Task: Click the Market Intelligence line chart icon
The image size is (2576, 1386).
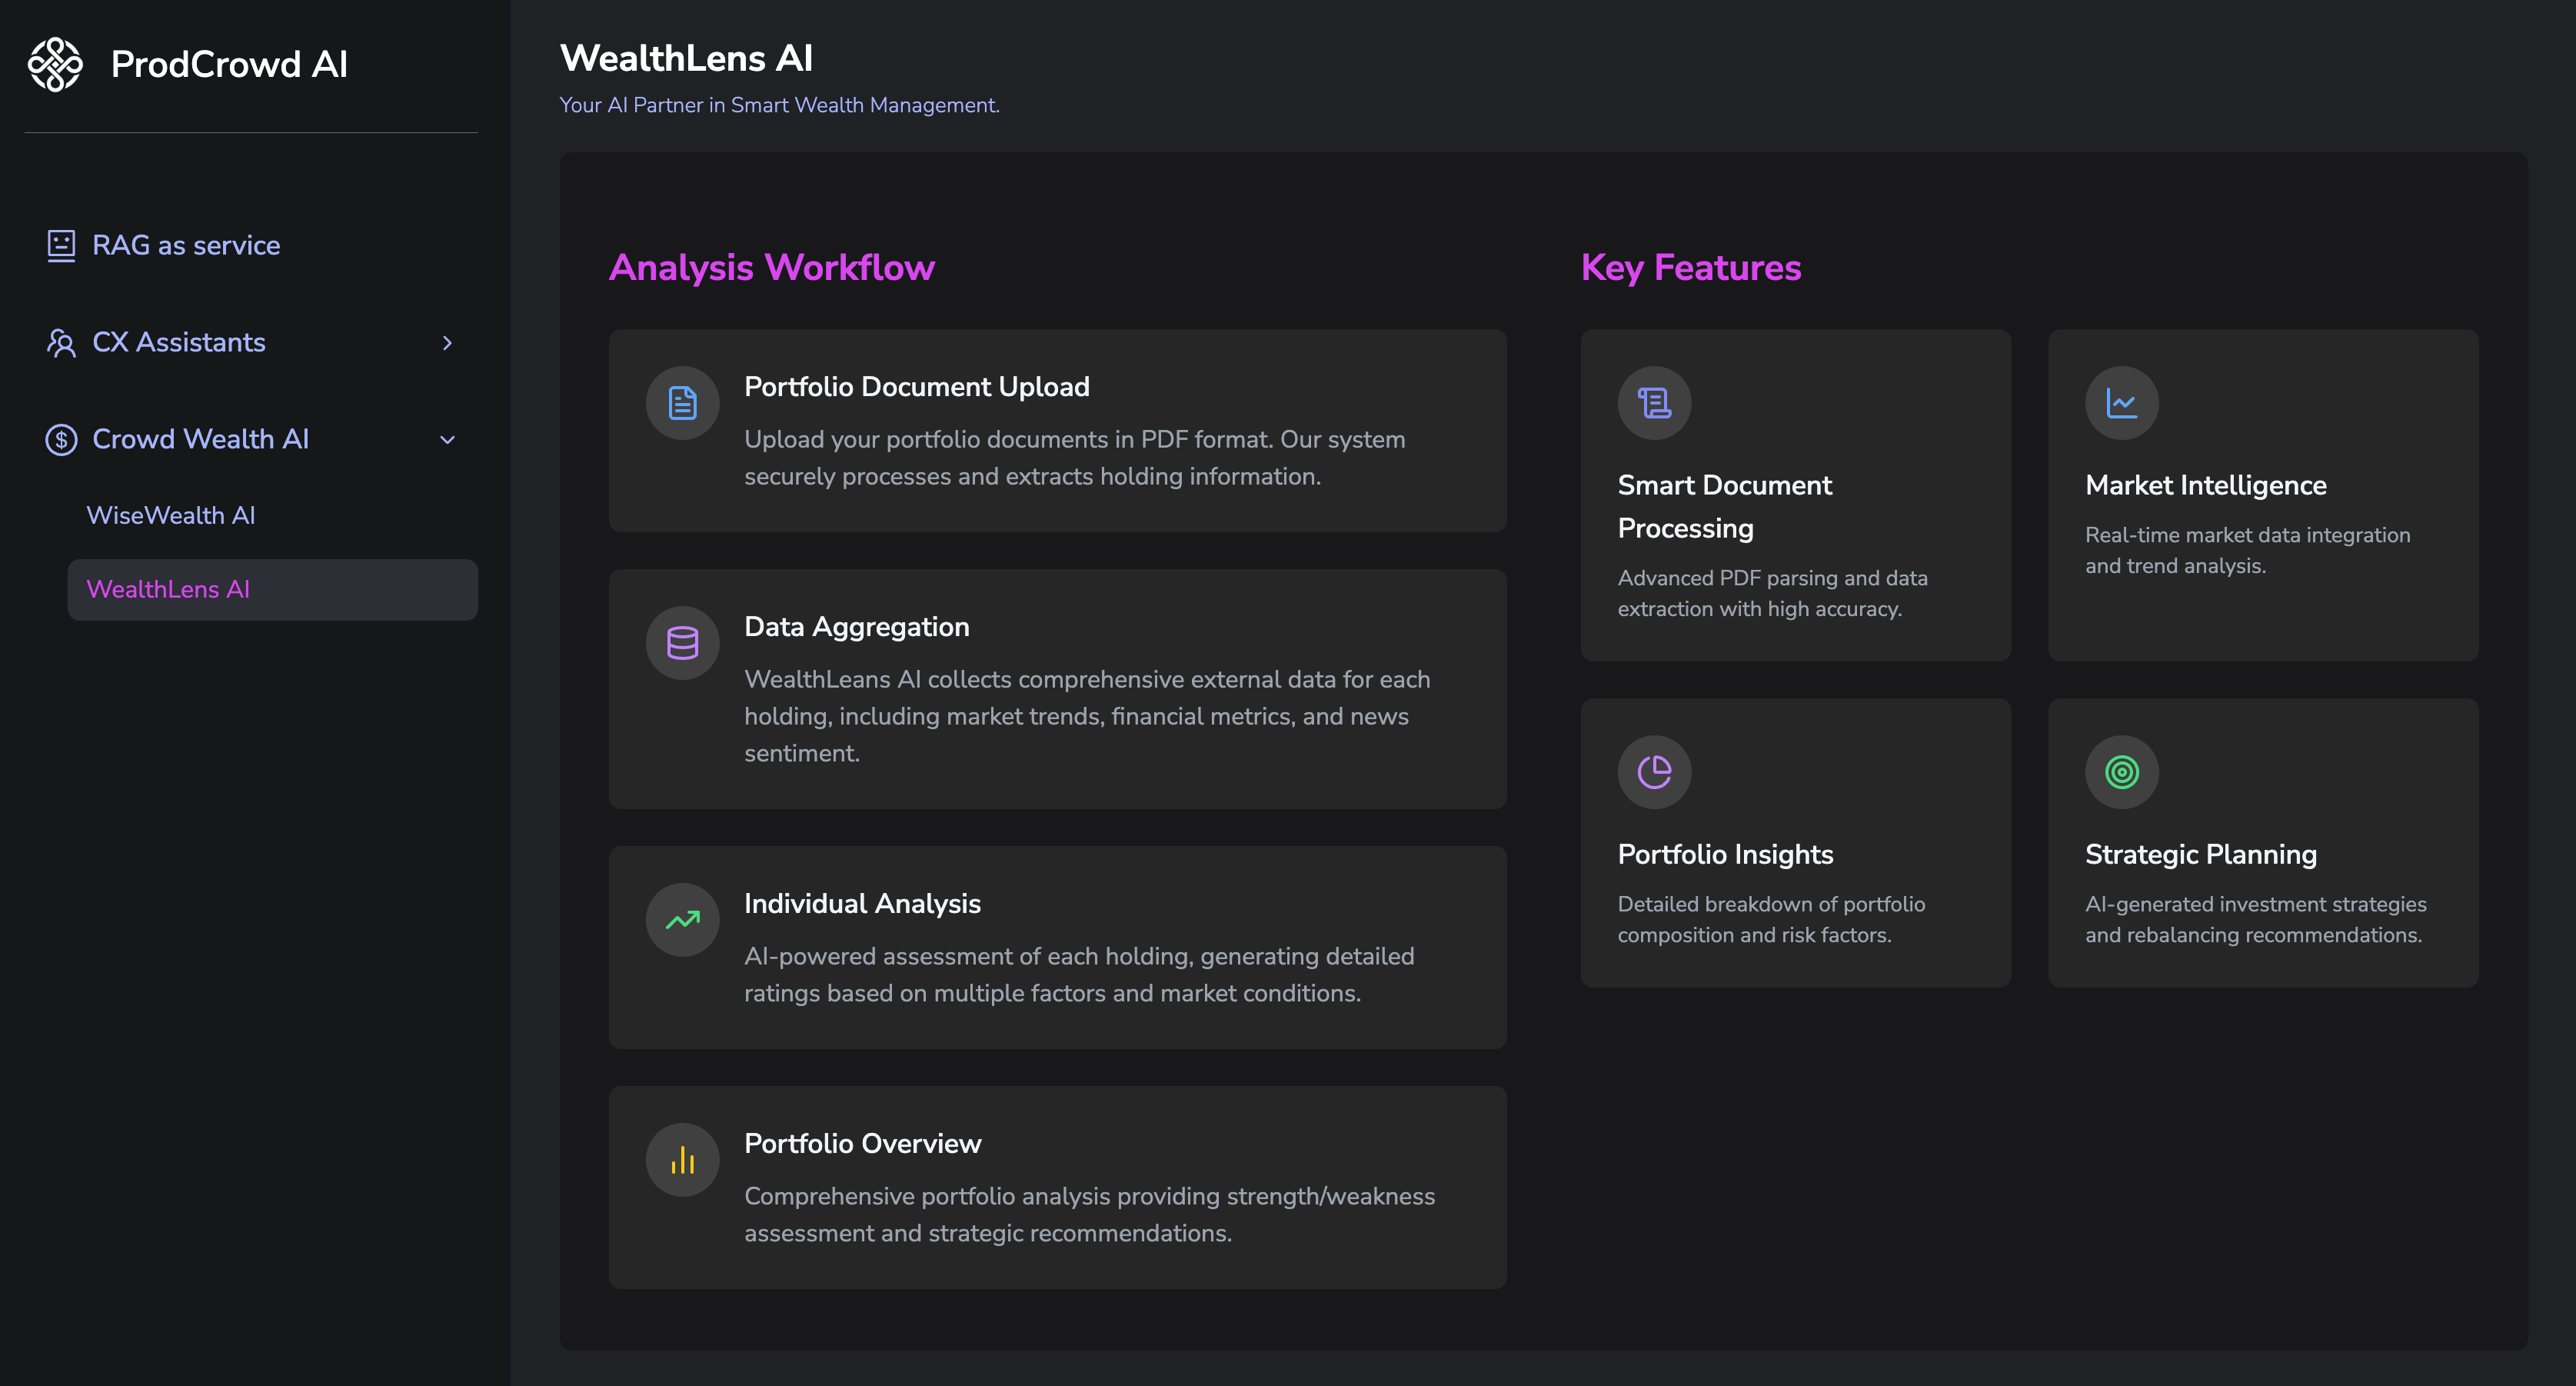Action: click(x=2122, y=403)
